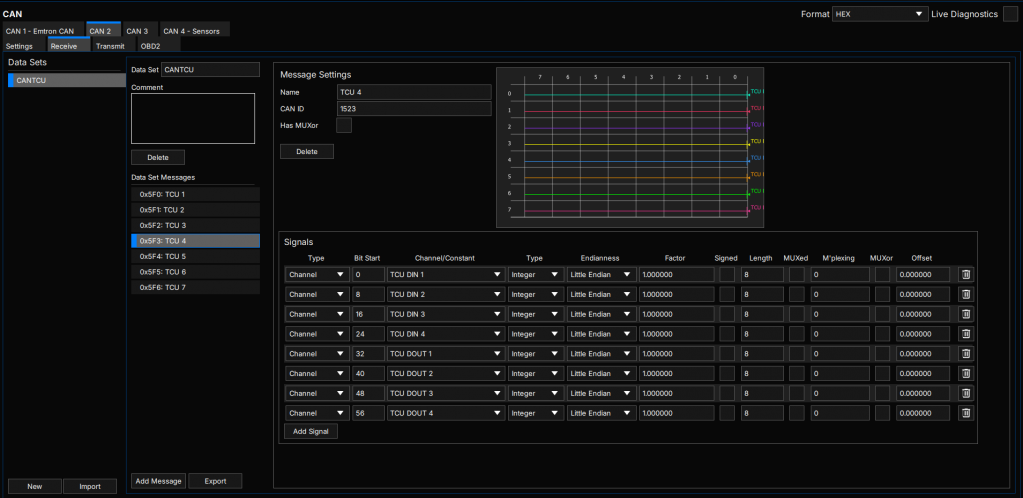Expand Endianness dropdown for TCU DIN 2
Screen dimensions: 1023x498
601,294
